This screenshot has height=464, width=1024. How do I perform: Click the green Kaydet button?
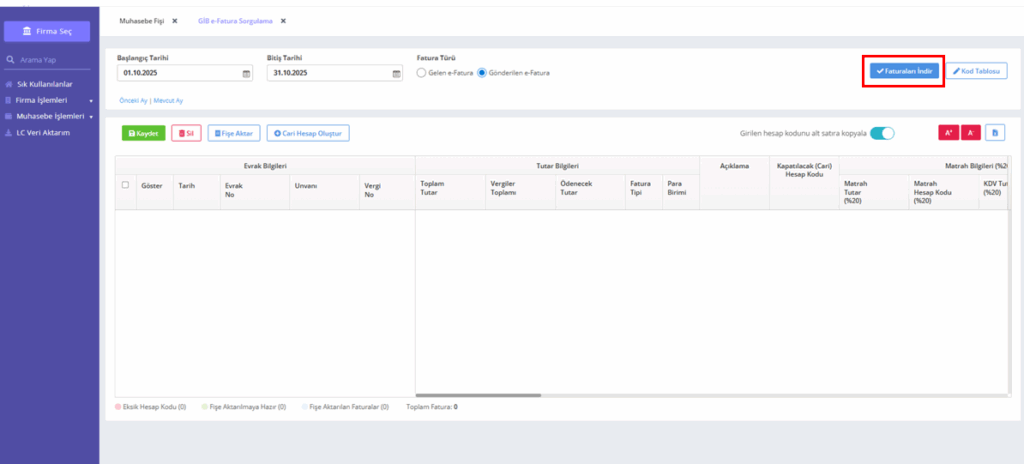[x=144, y=133]
